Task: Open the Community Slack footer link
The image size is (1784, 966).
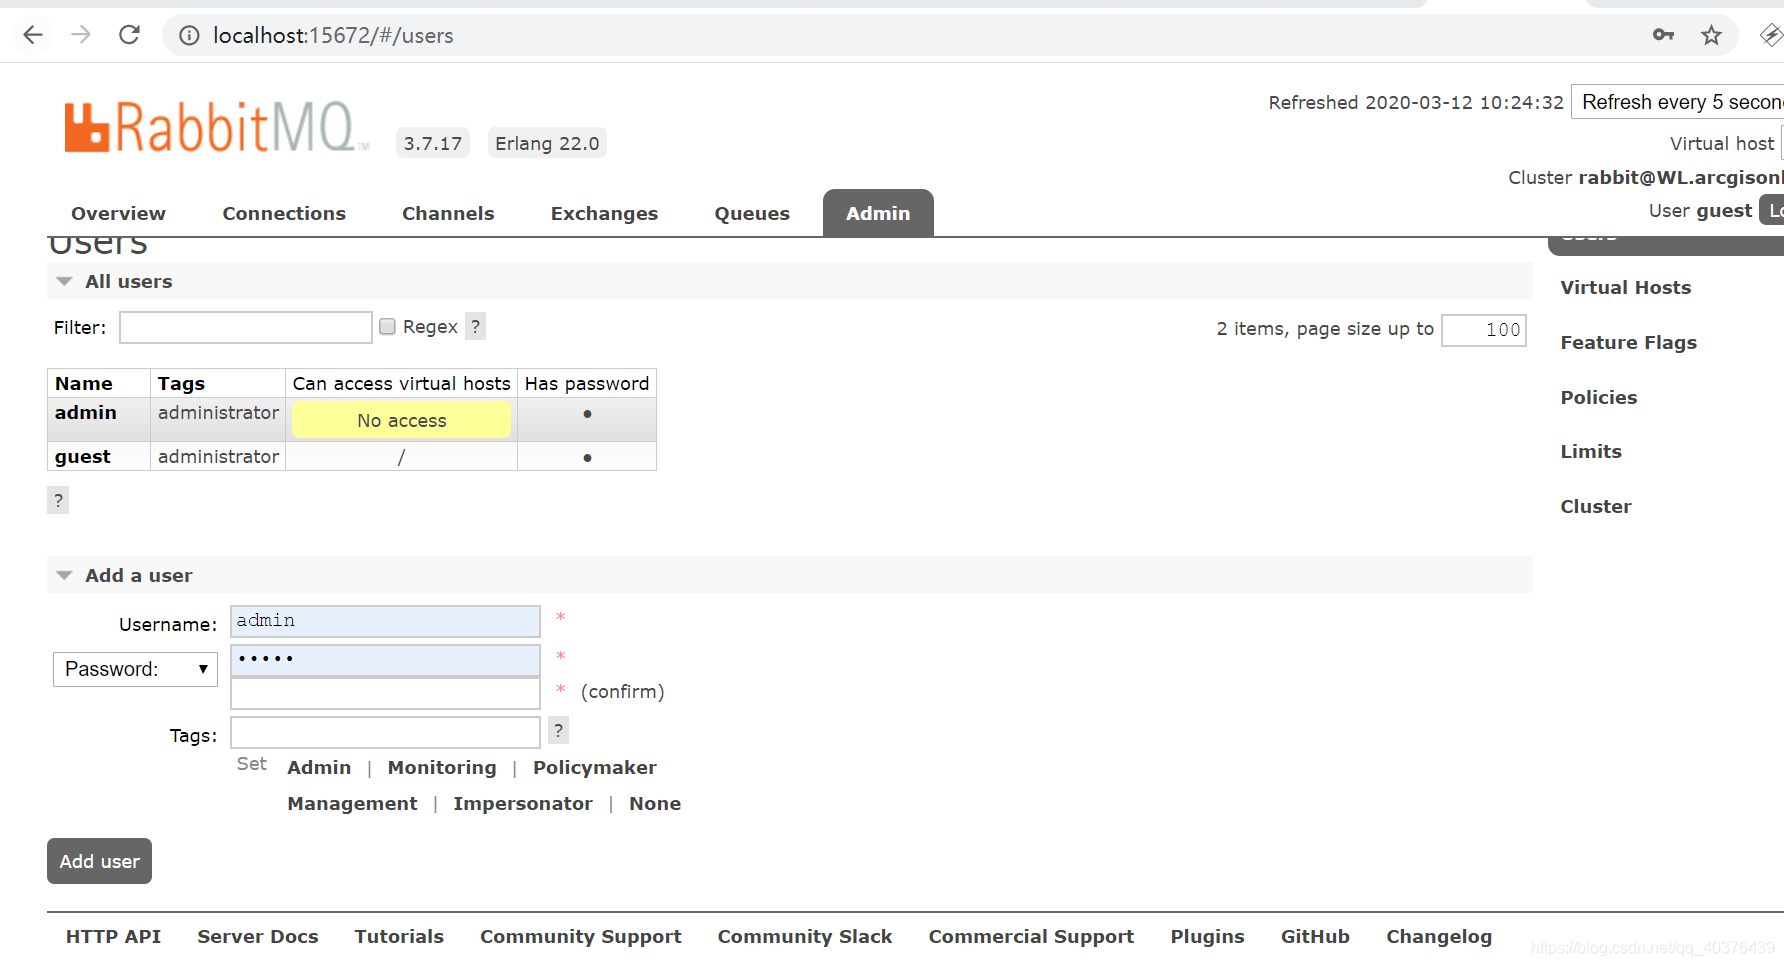Action: click(805, 936)
